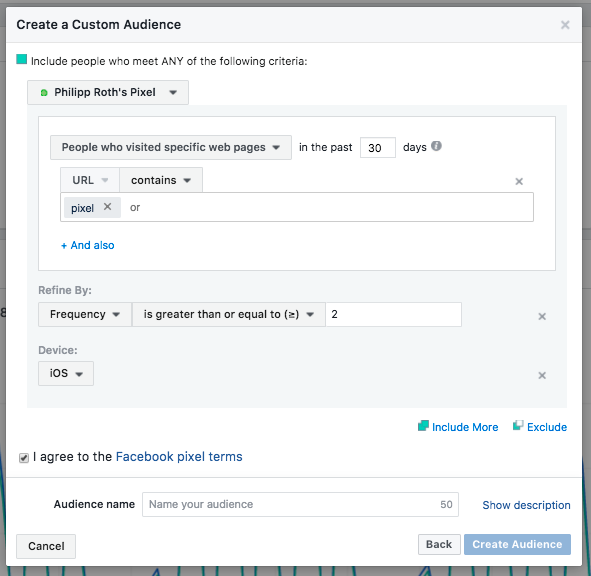Click the + And also link
The height and width of the screenshot is (576, 591).
tap(88, 245)
